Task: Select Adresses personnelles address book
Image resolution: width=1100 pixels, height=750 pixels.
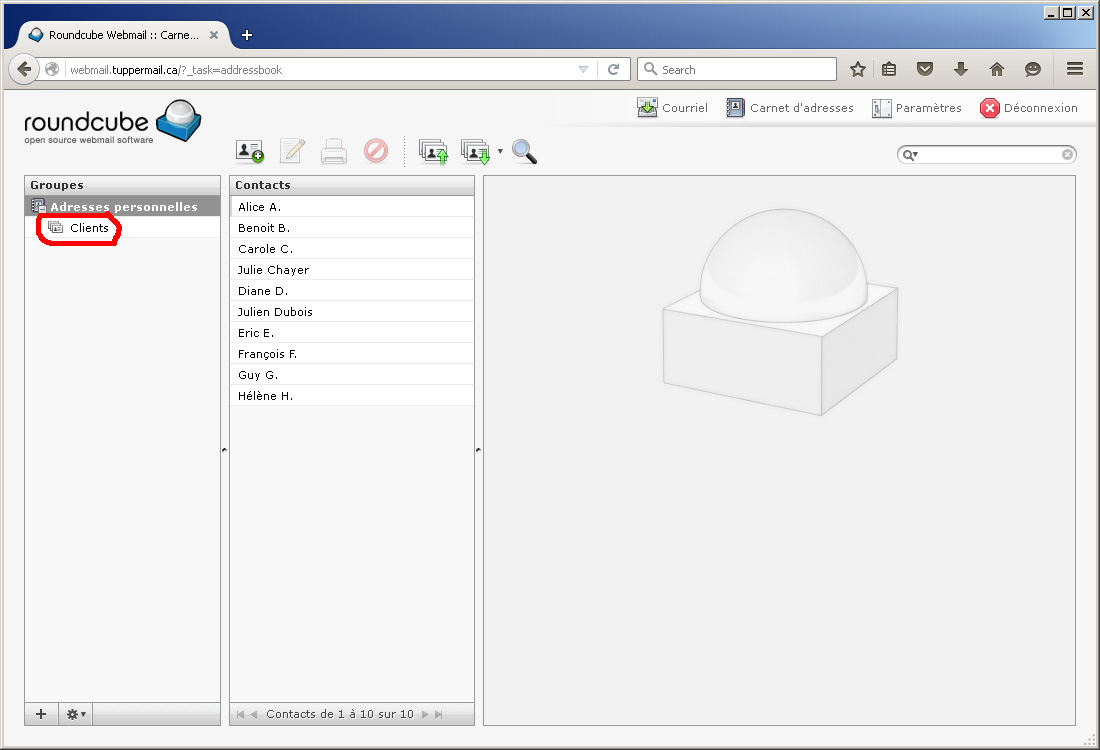Action: click(123, 207)
